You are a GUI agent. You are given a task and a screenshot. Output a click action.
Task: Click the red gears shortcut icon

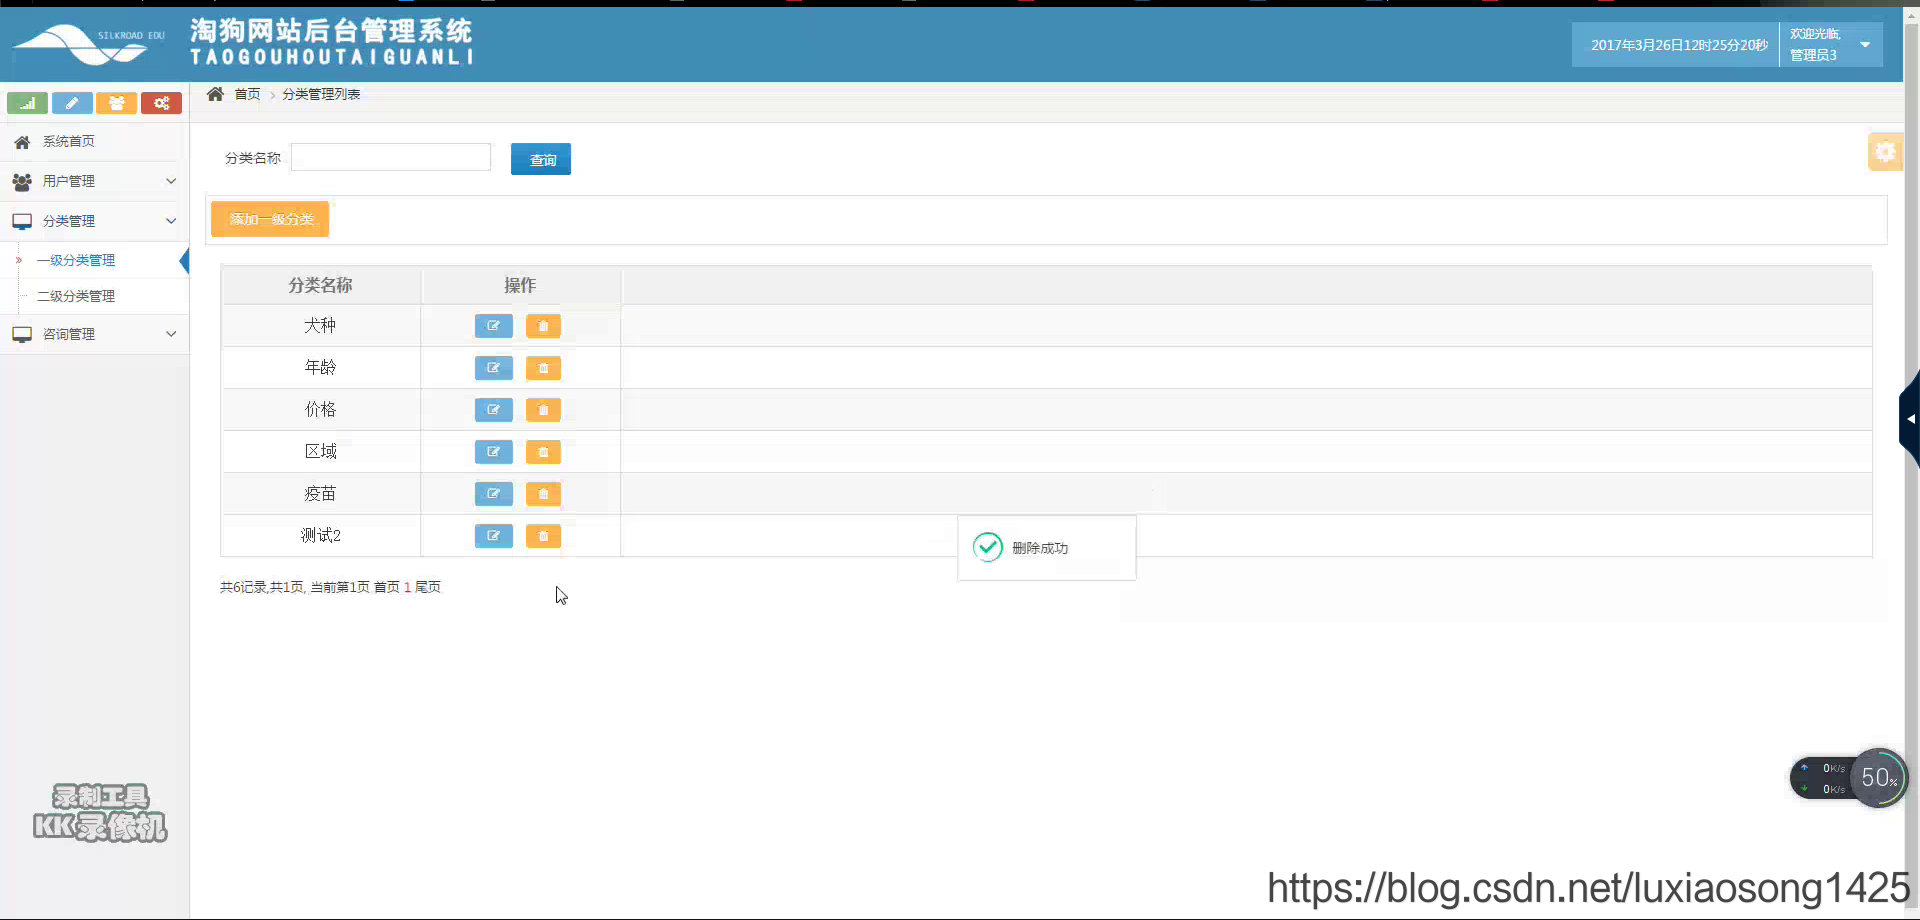point(161,103)
